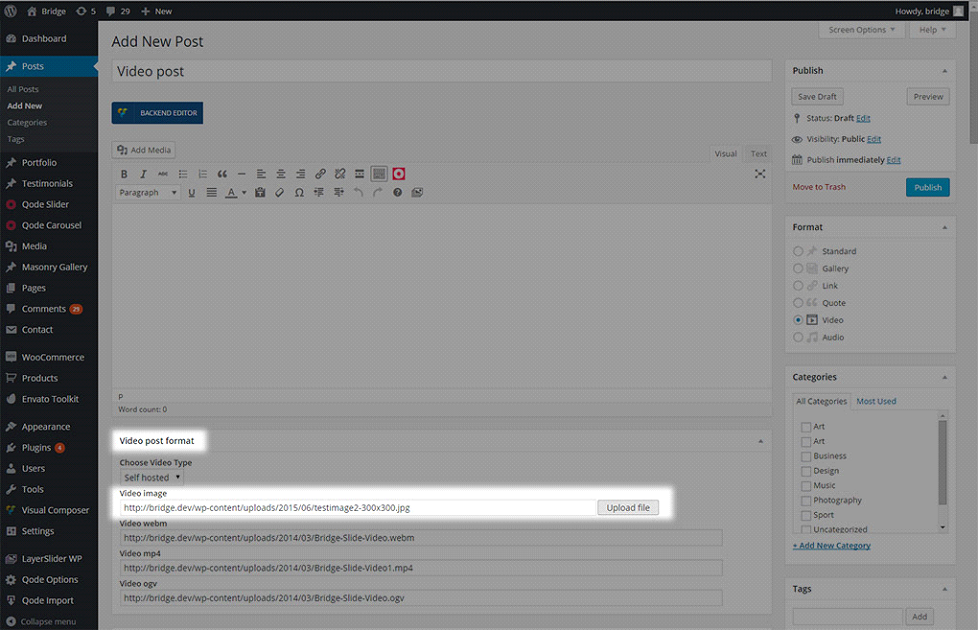Click the post title input field
The height and width of the screenshot is (630, 978).
pos(441,72)
